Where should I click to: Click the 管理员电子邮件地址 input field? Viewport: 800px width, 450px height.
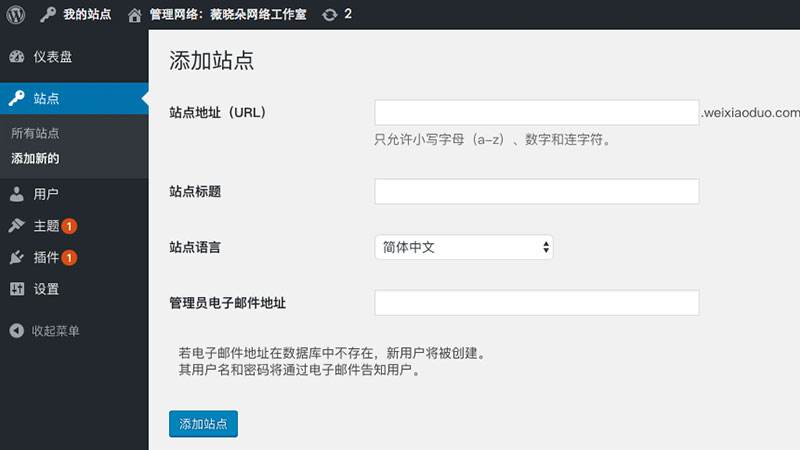click(x=536, y=303)
